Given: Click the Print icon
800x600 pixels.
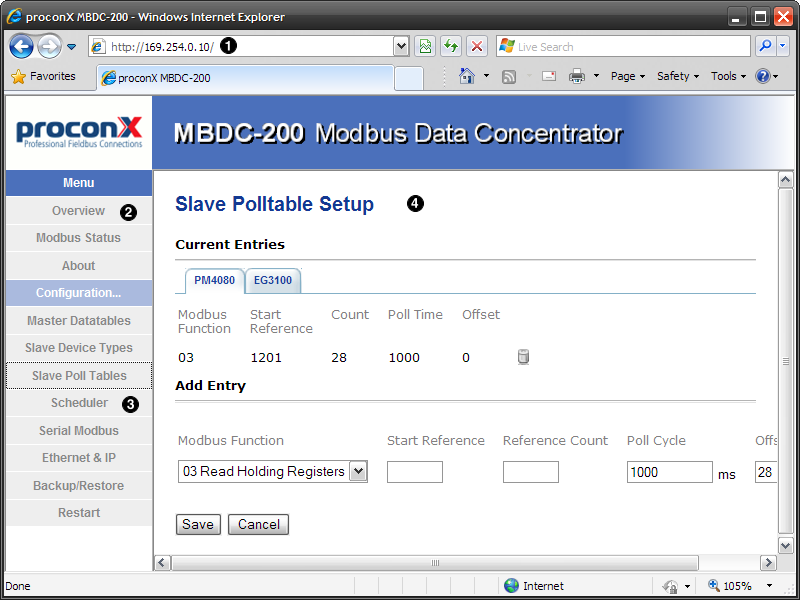Looking at the screenshot, I should pos(577,76).
